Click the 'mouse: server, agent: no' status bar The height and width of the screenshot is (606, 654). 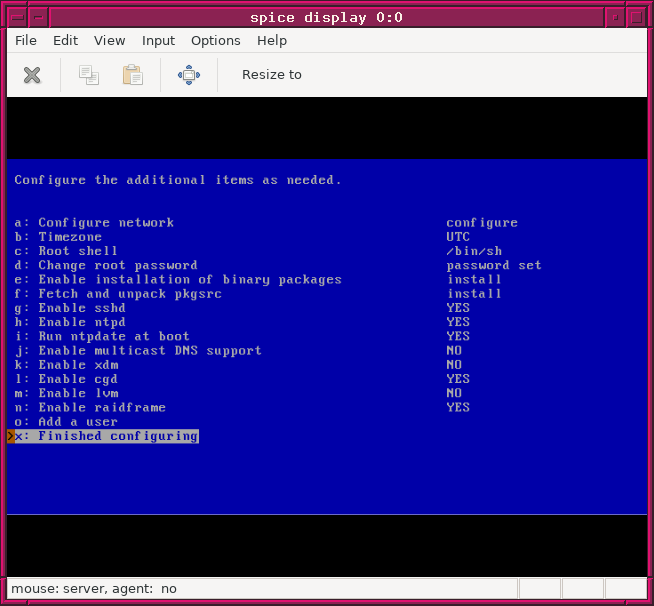click(x=94, y=589)
